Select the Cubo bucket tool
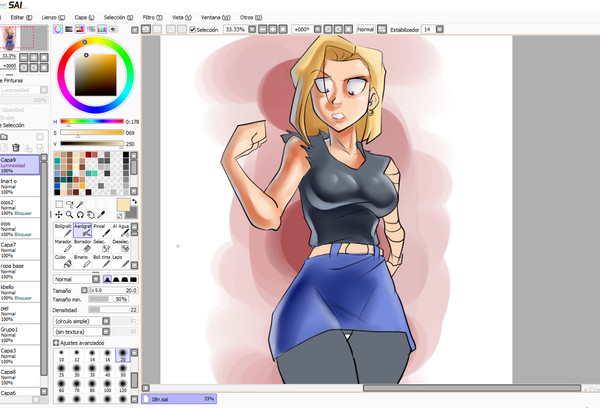 tap(63, 261)
